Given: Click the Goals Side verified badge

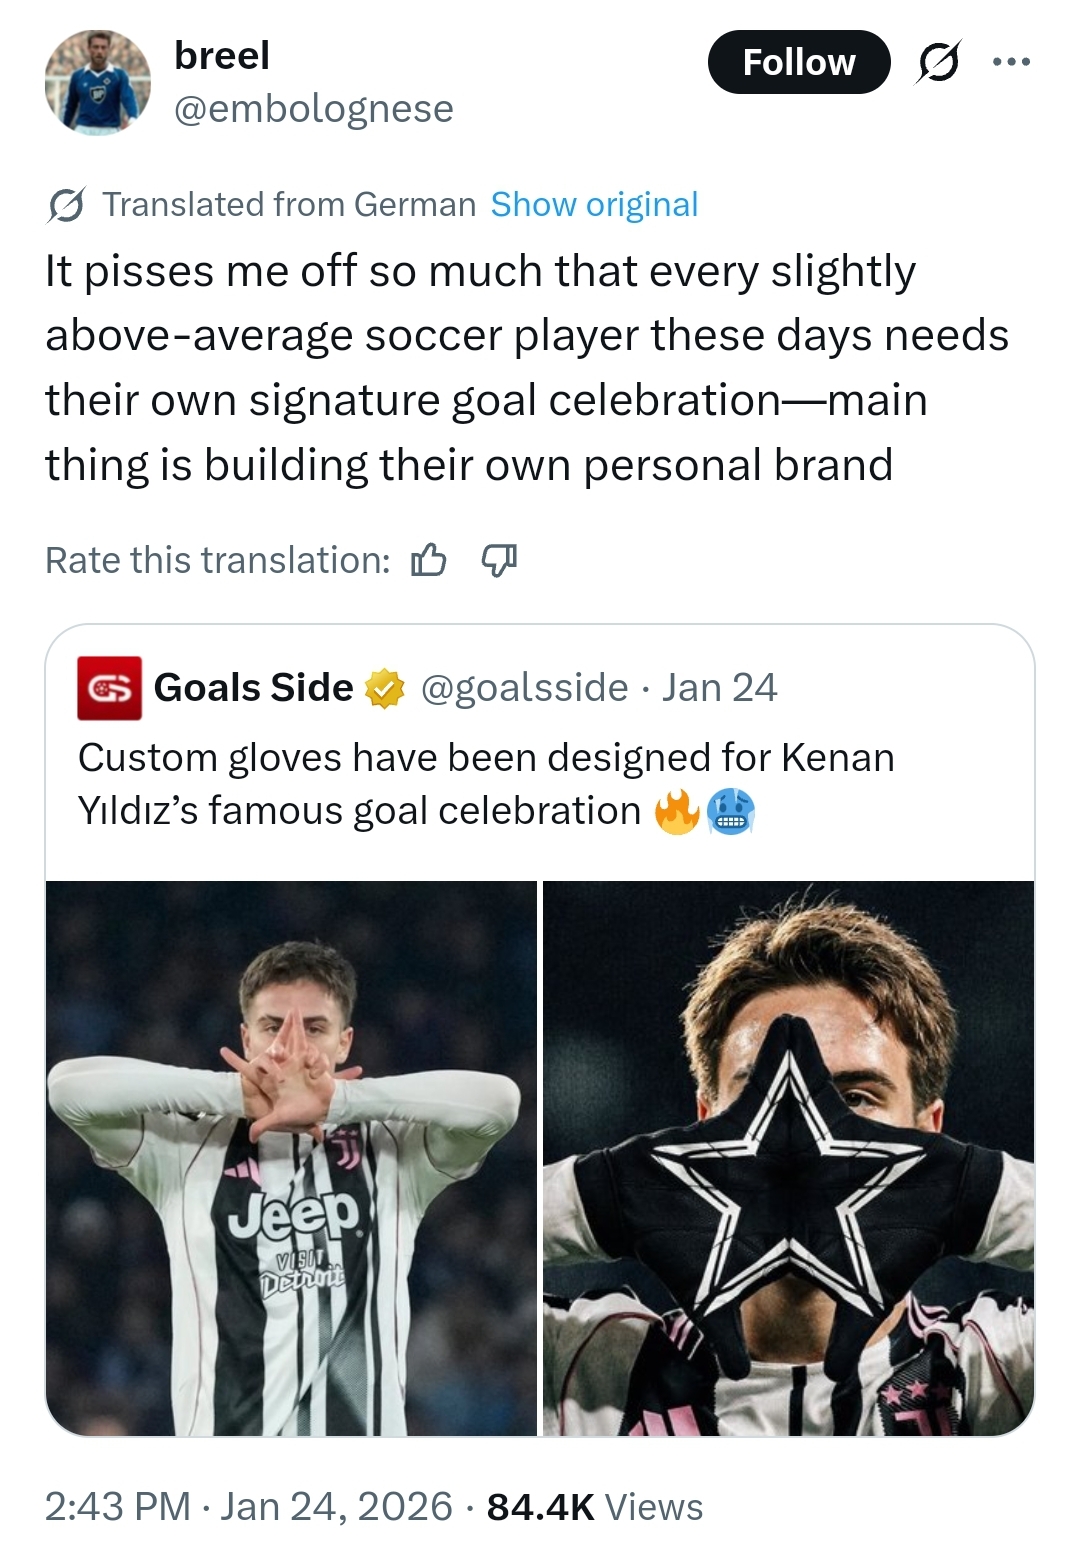Looking at the screenshot, I should click(385, 689).
